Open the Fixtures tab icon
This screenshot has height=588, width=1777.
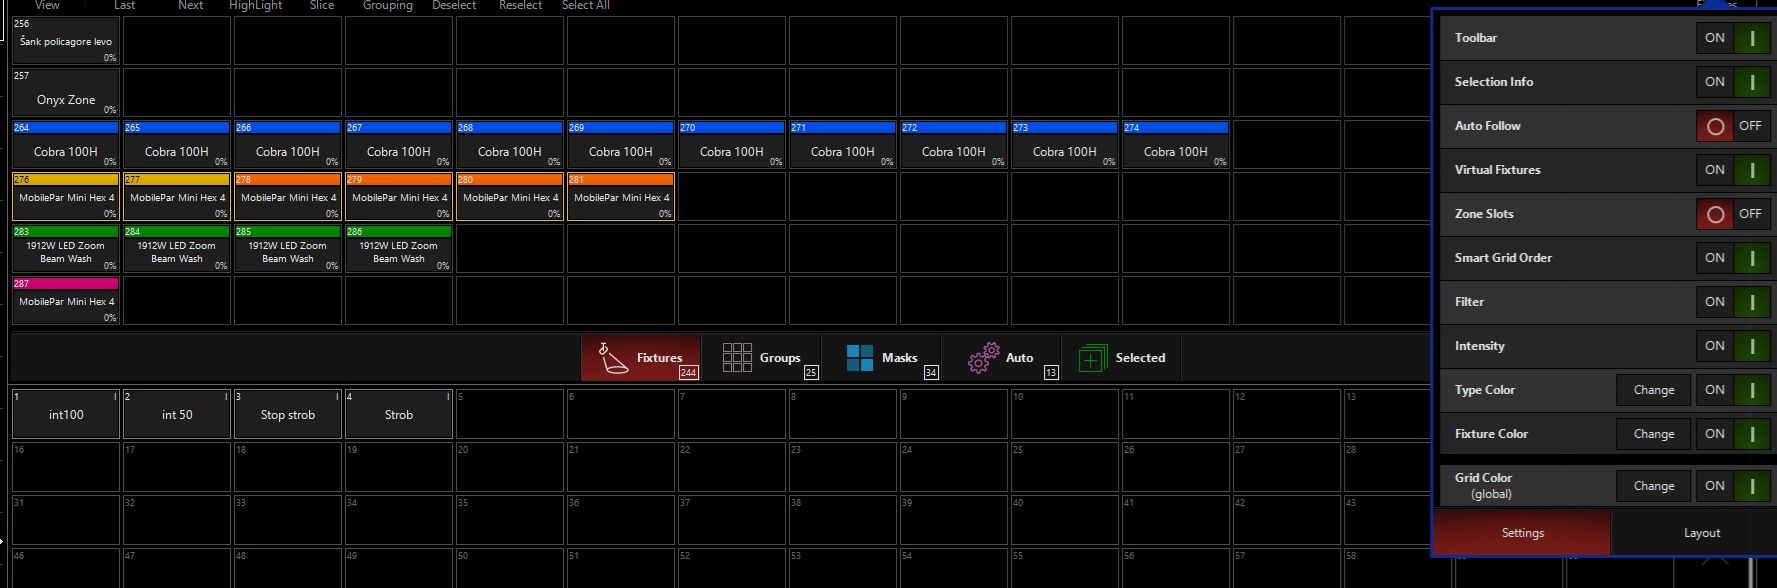click(613, 358)
